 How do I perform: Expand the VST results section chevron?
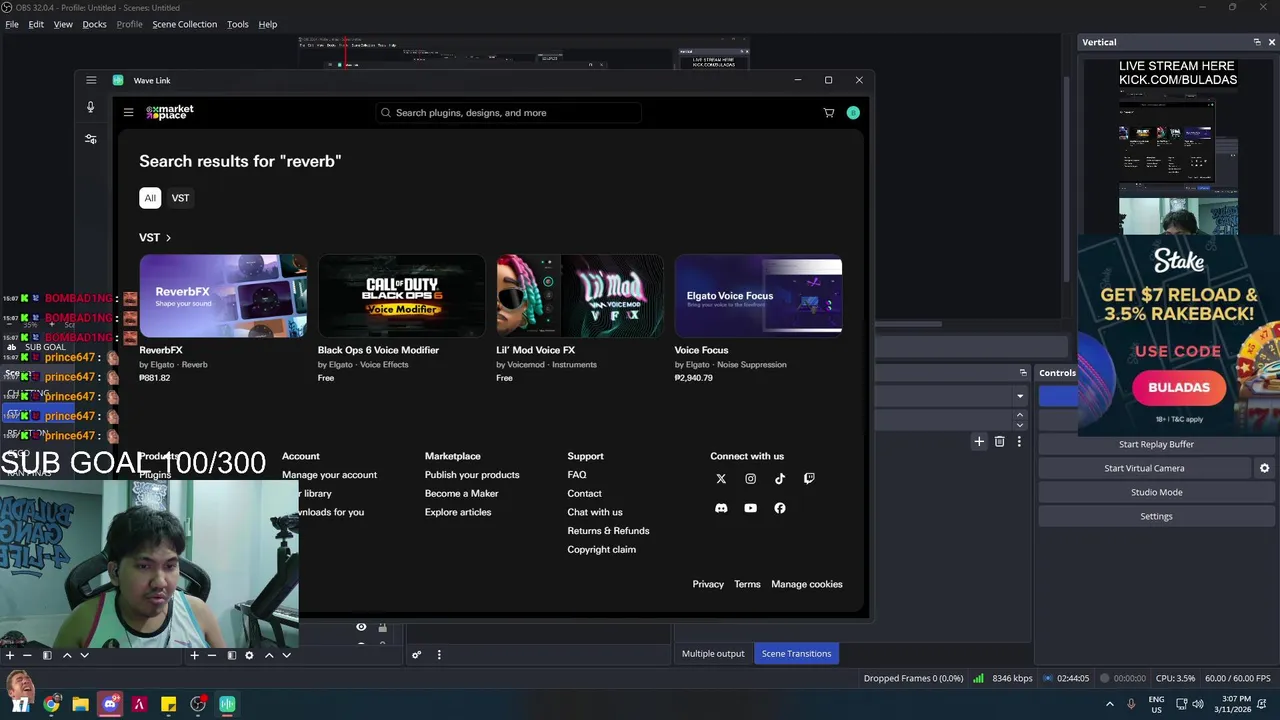click(168, 238)
